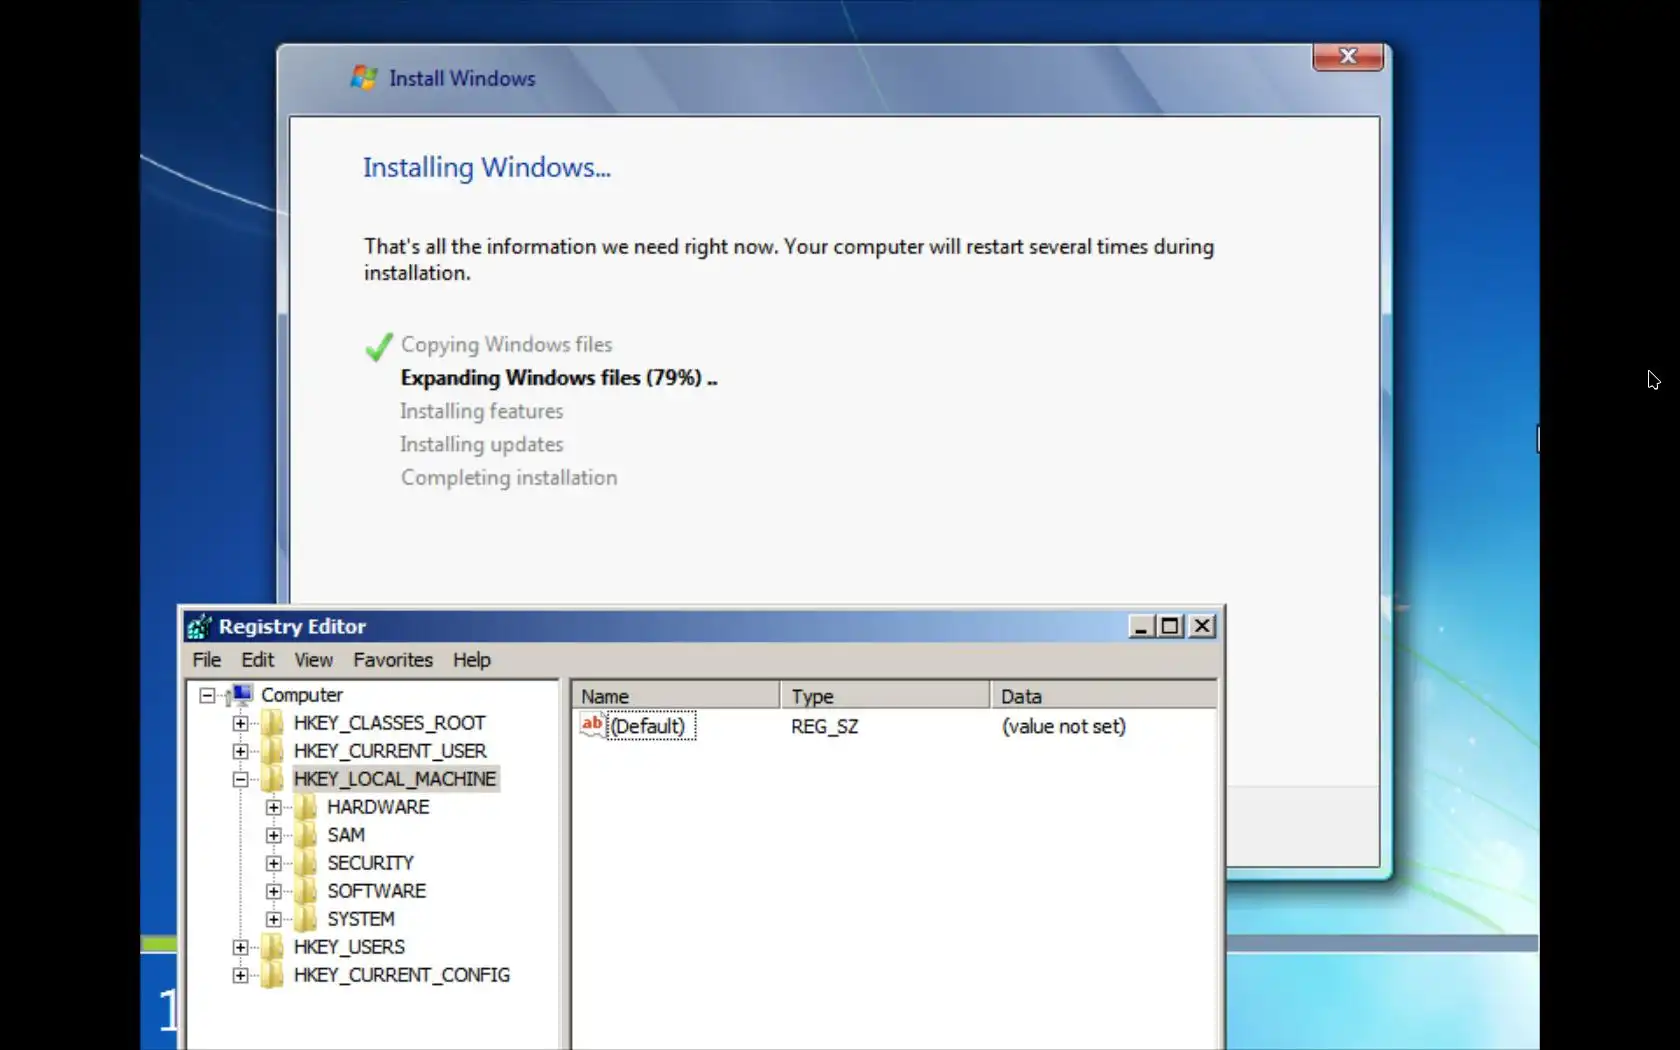Click the Installing Windows... heading
The width and height of the screenshot is (1680, 1050).
click(487, 167)
